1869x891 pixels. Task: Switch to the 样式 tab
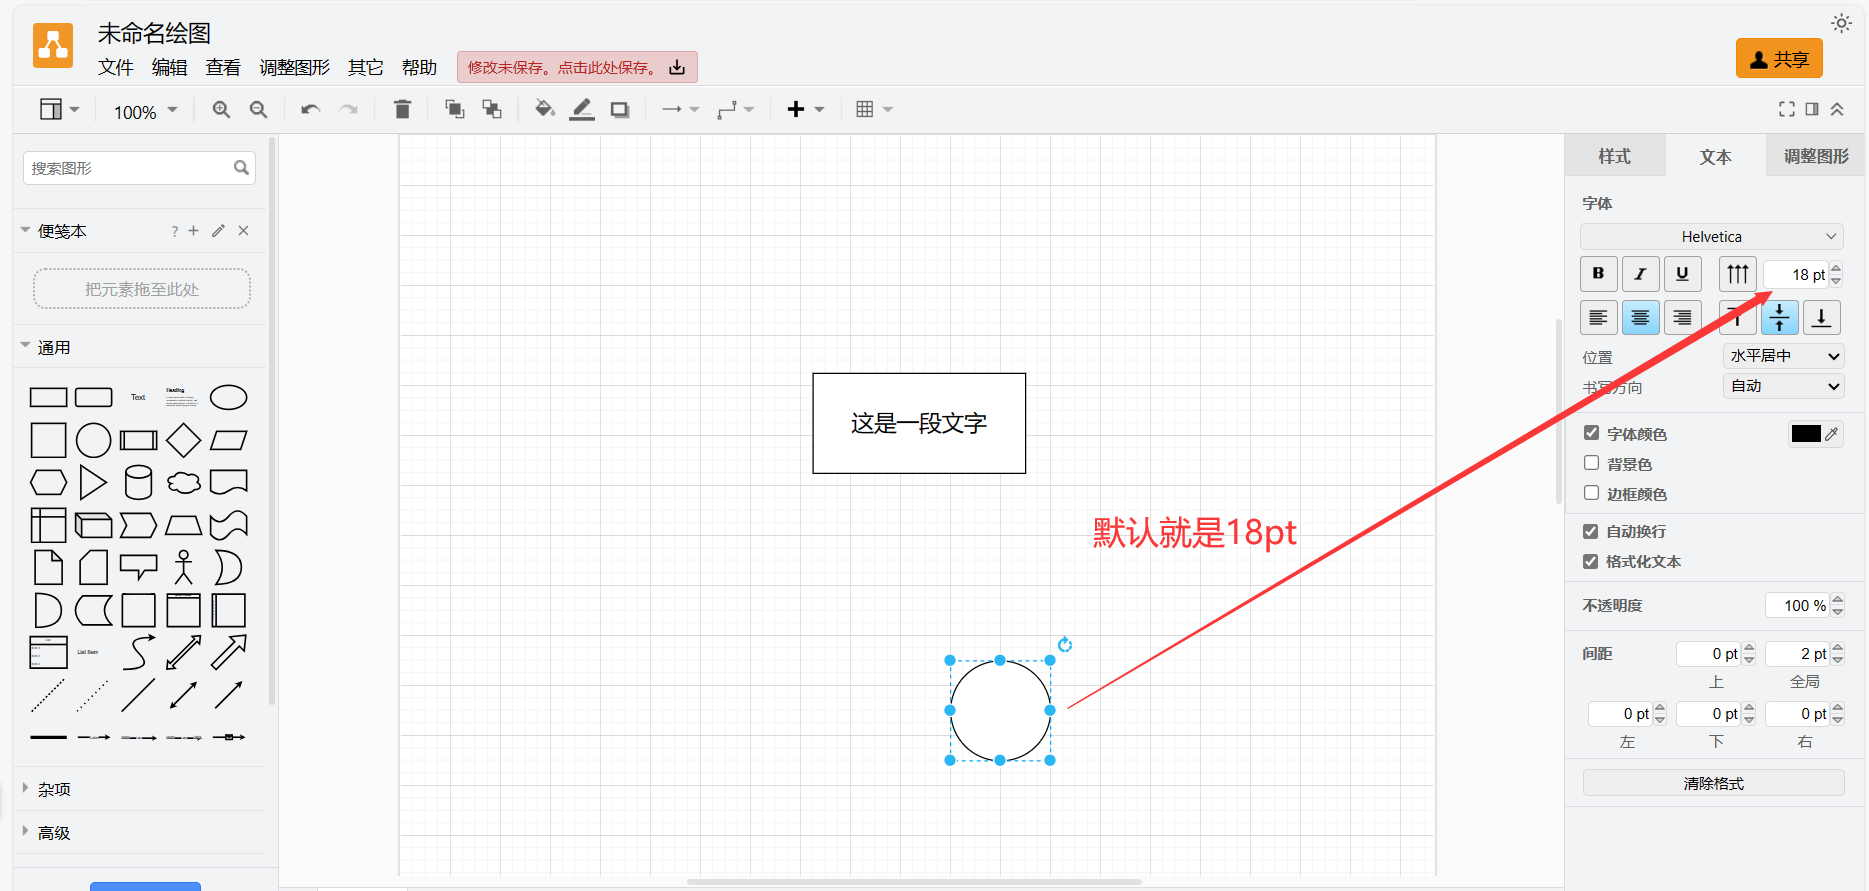coord(1615,156)
